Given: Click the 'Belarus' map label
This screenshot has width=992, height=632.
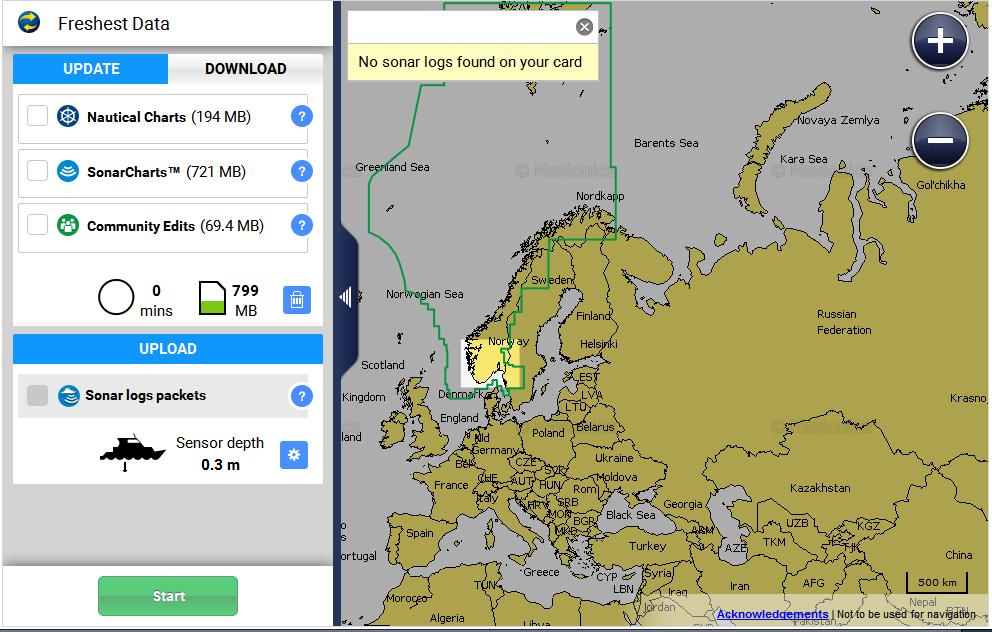Looking at the screenshot, I should pyautogui.click(x=595, y=427).
